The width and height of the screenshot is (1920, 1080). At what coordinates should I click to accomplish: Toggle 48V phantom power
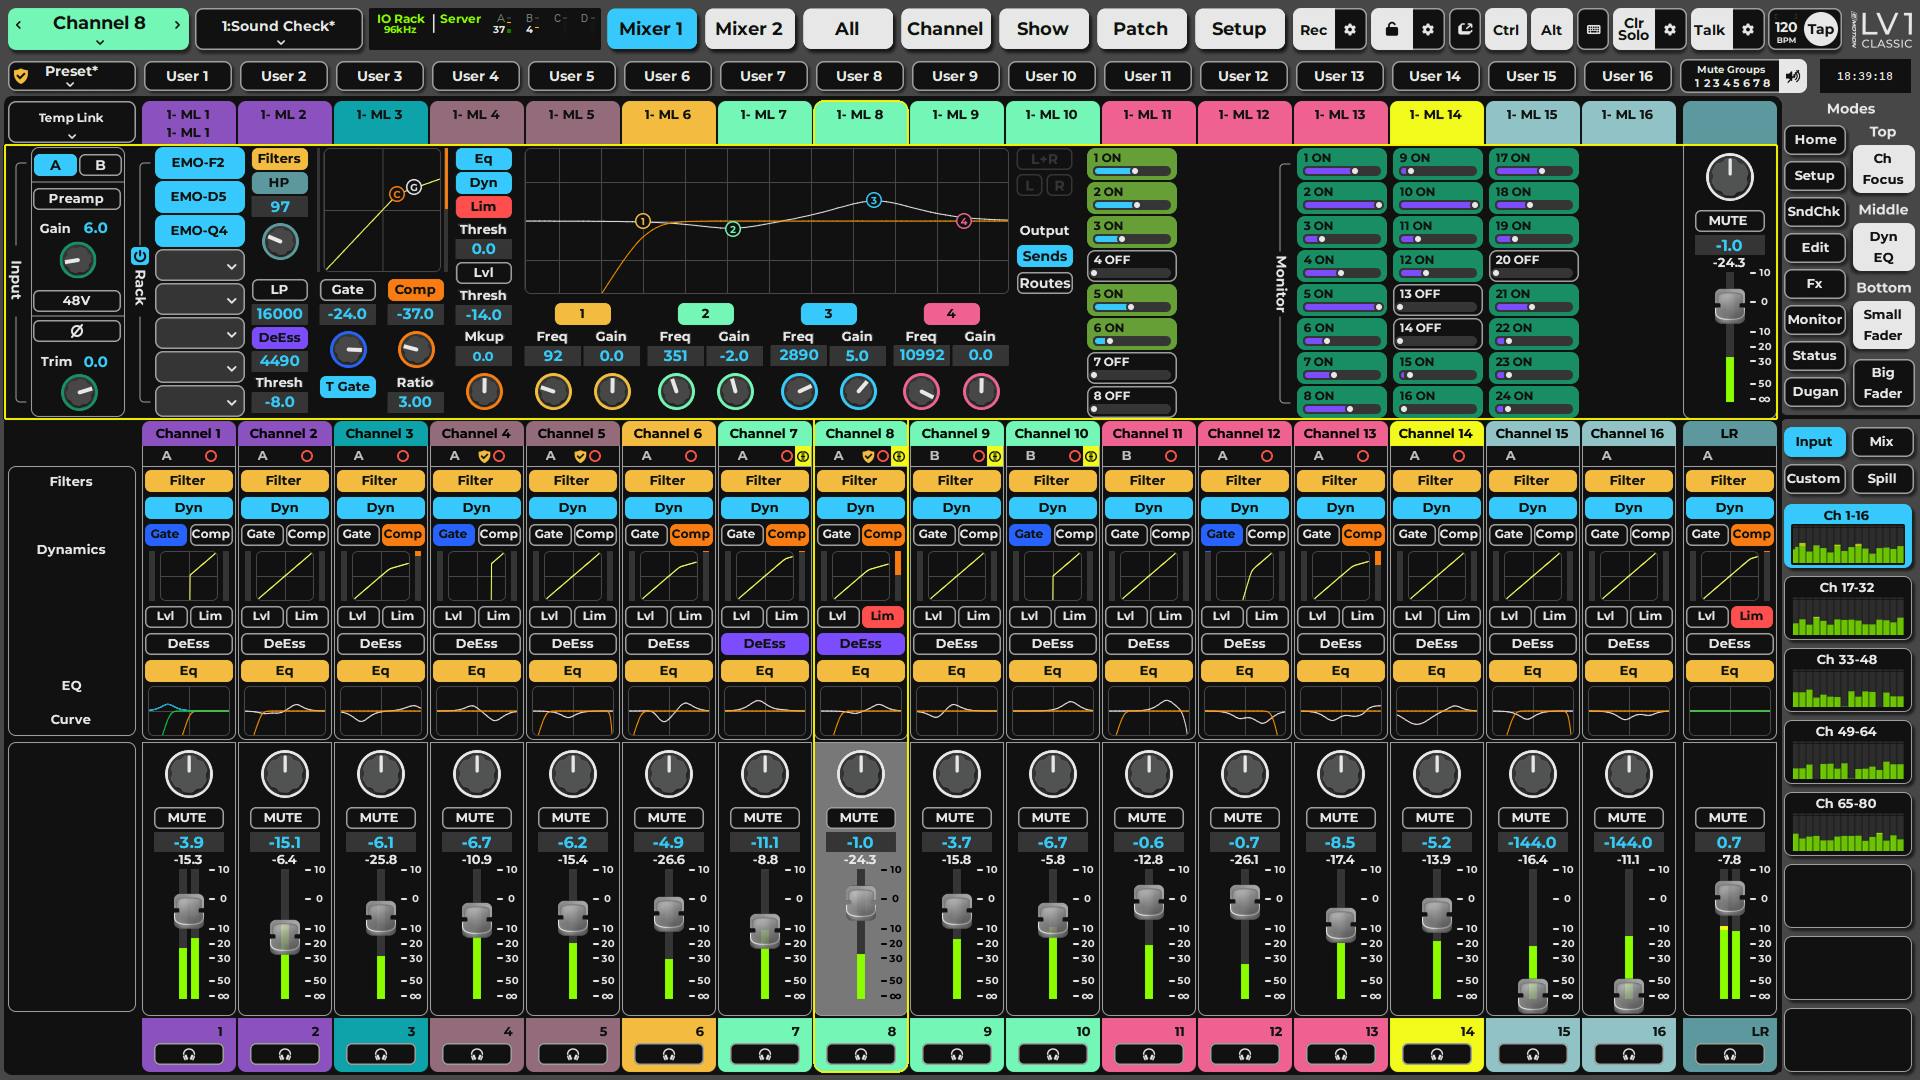[77, 300]
